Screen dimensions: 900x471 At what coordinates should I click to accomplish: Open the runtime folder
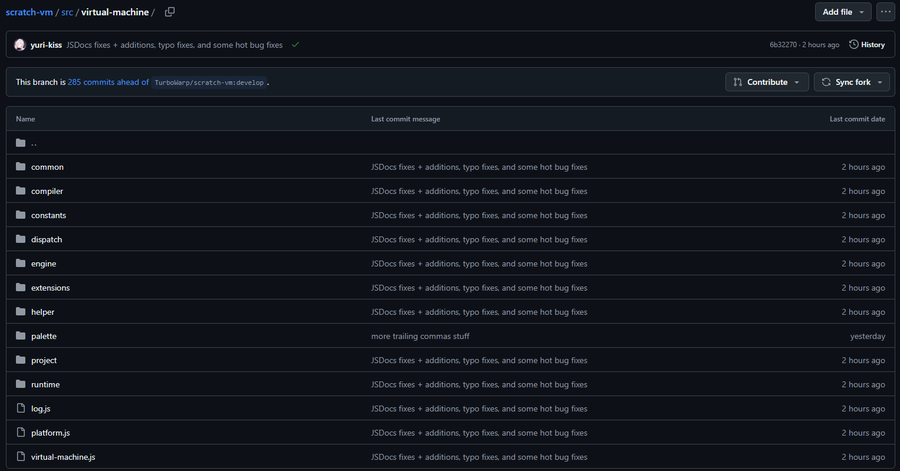click(x=45, y=384)
